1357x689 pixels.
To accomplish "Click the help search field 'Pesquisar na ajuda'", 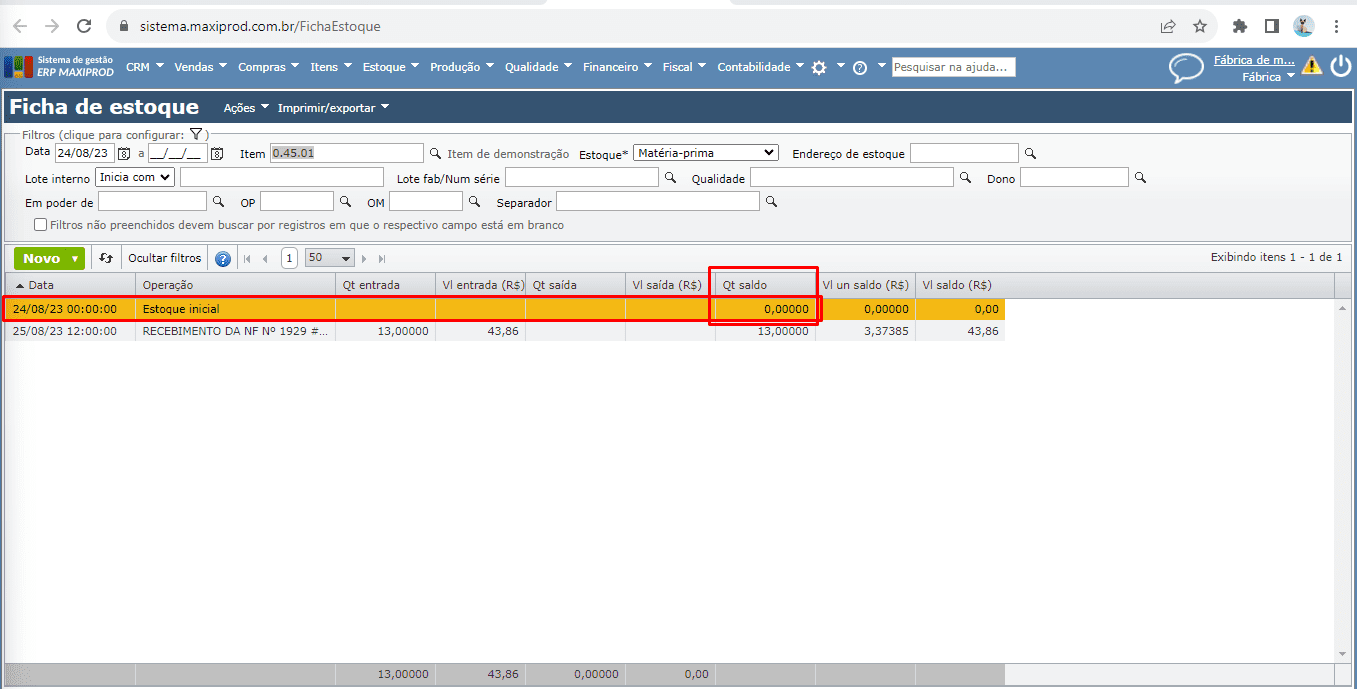I will (x=954, y=67).
